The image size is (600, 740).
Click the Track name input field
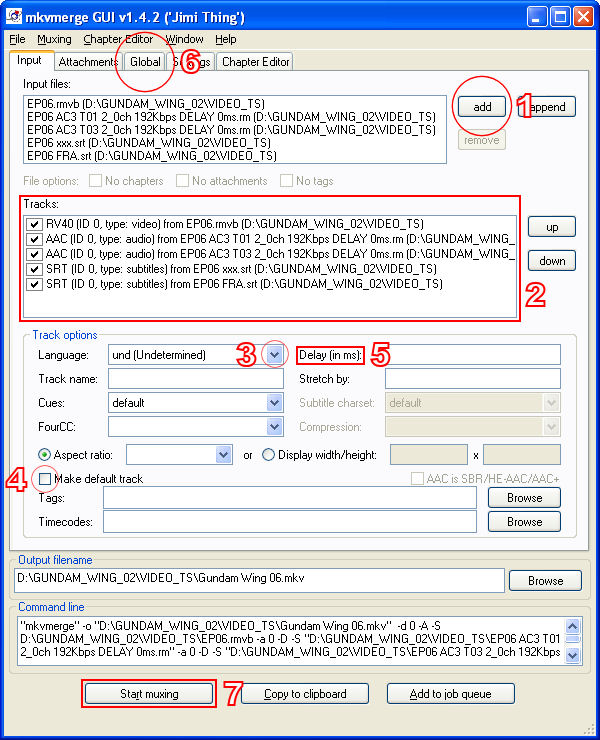tap(196, 379)
